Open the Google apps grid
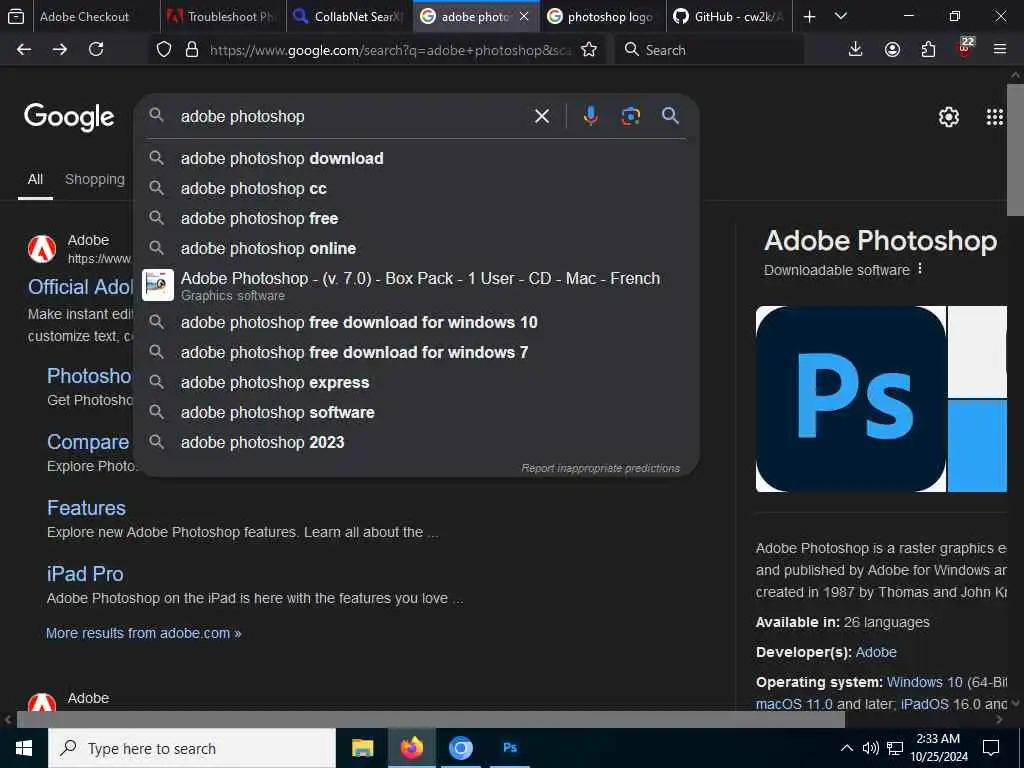Screen dimensions: 1024x768 (995, 117)
